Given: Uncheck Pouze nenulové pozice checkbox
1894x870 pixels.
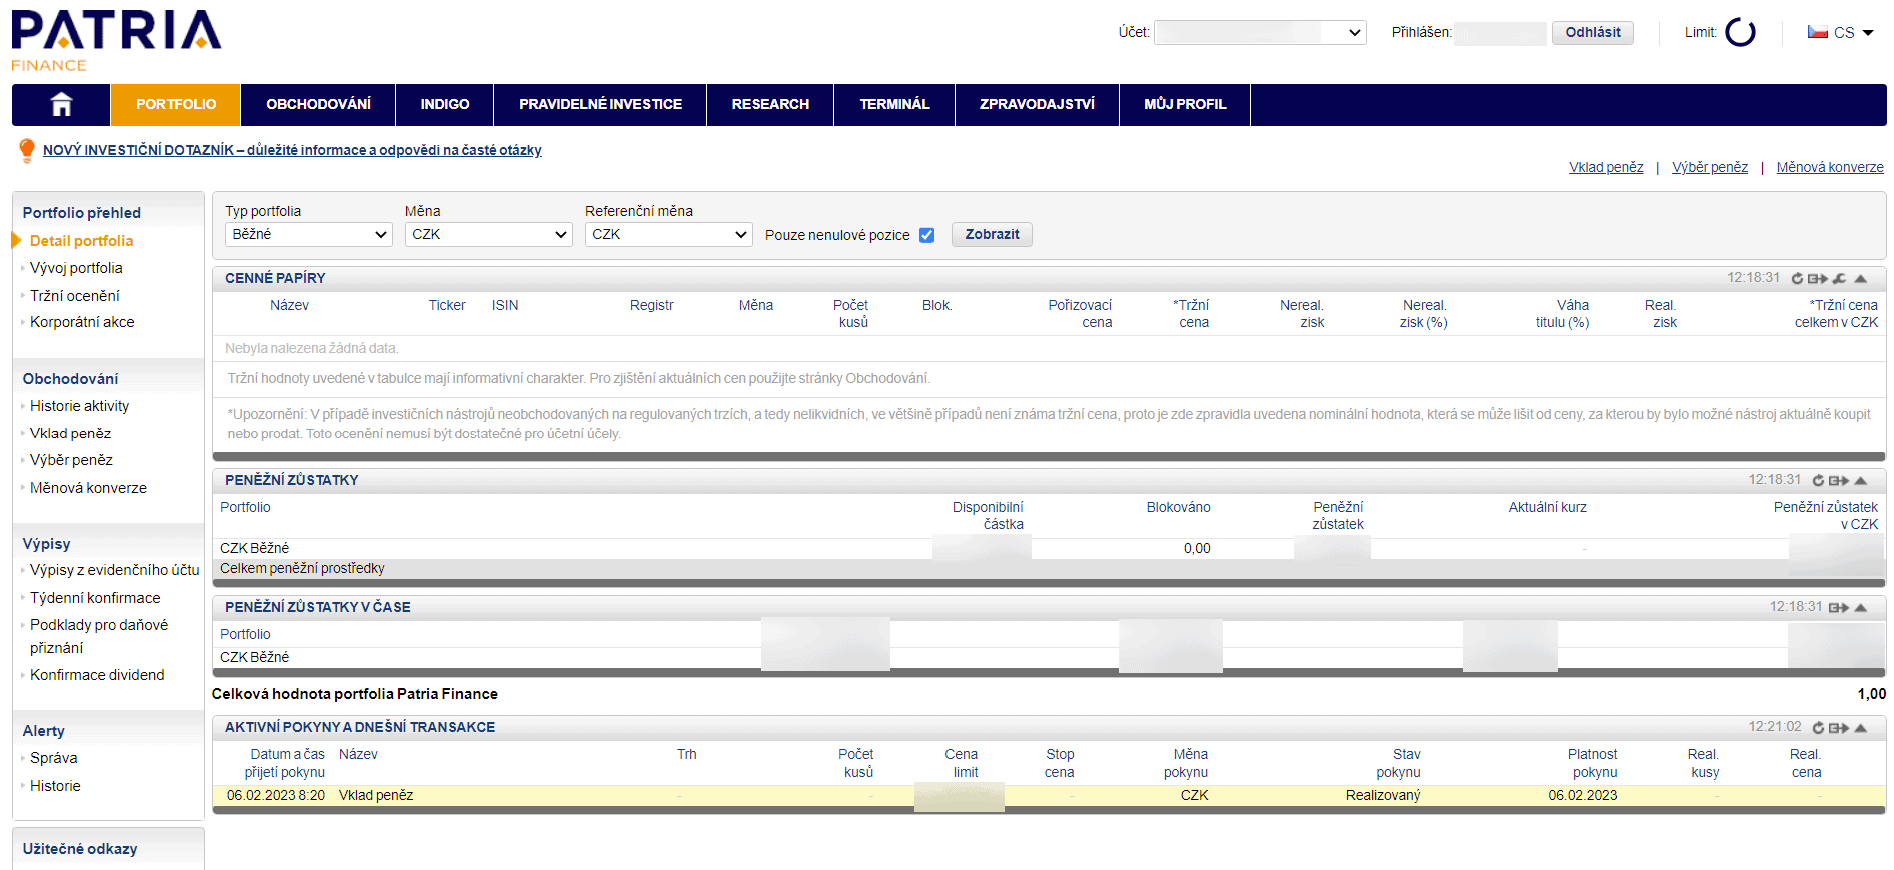Looking at the screenshot, I should click(926, 235).
